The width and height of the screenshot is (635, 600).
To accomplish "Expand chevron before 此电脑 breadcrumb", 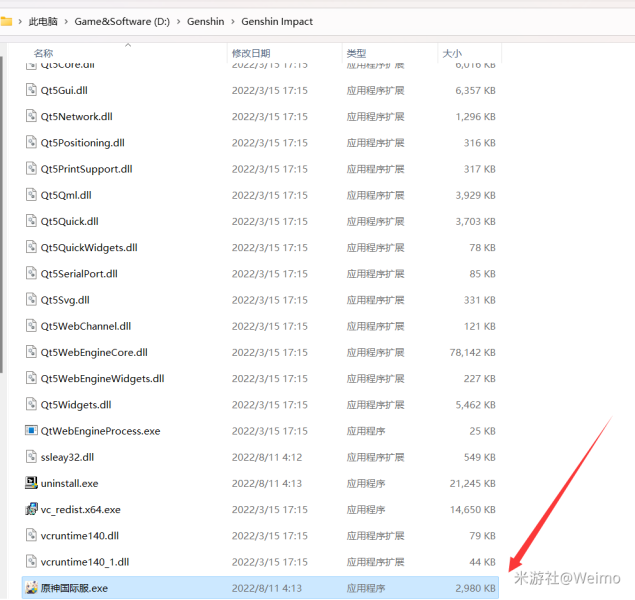I will 20,21.
